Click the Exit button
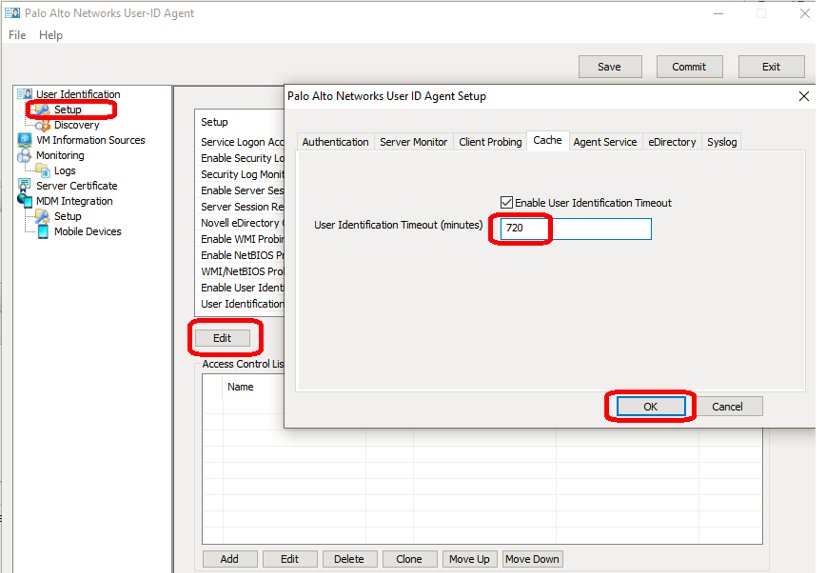The image size is (817, 573). click(771, 67)
